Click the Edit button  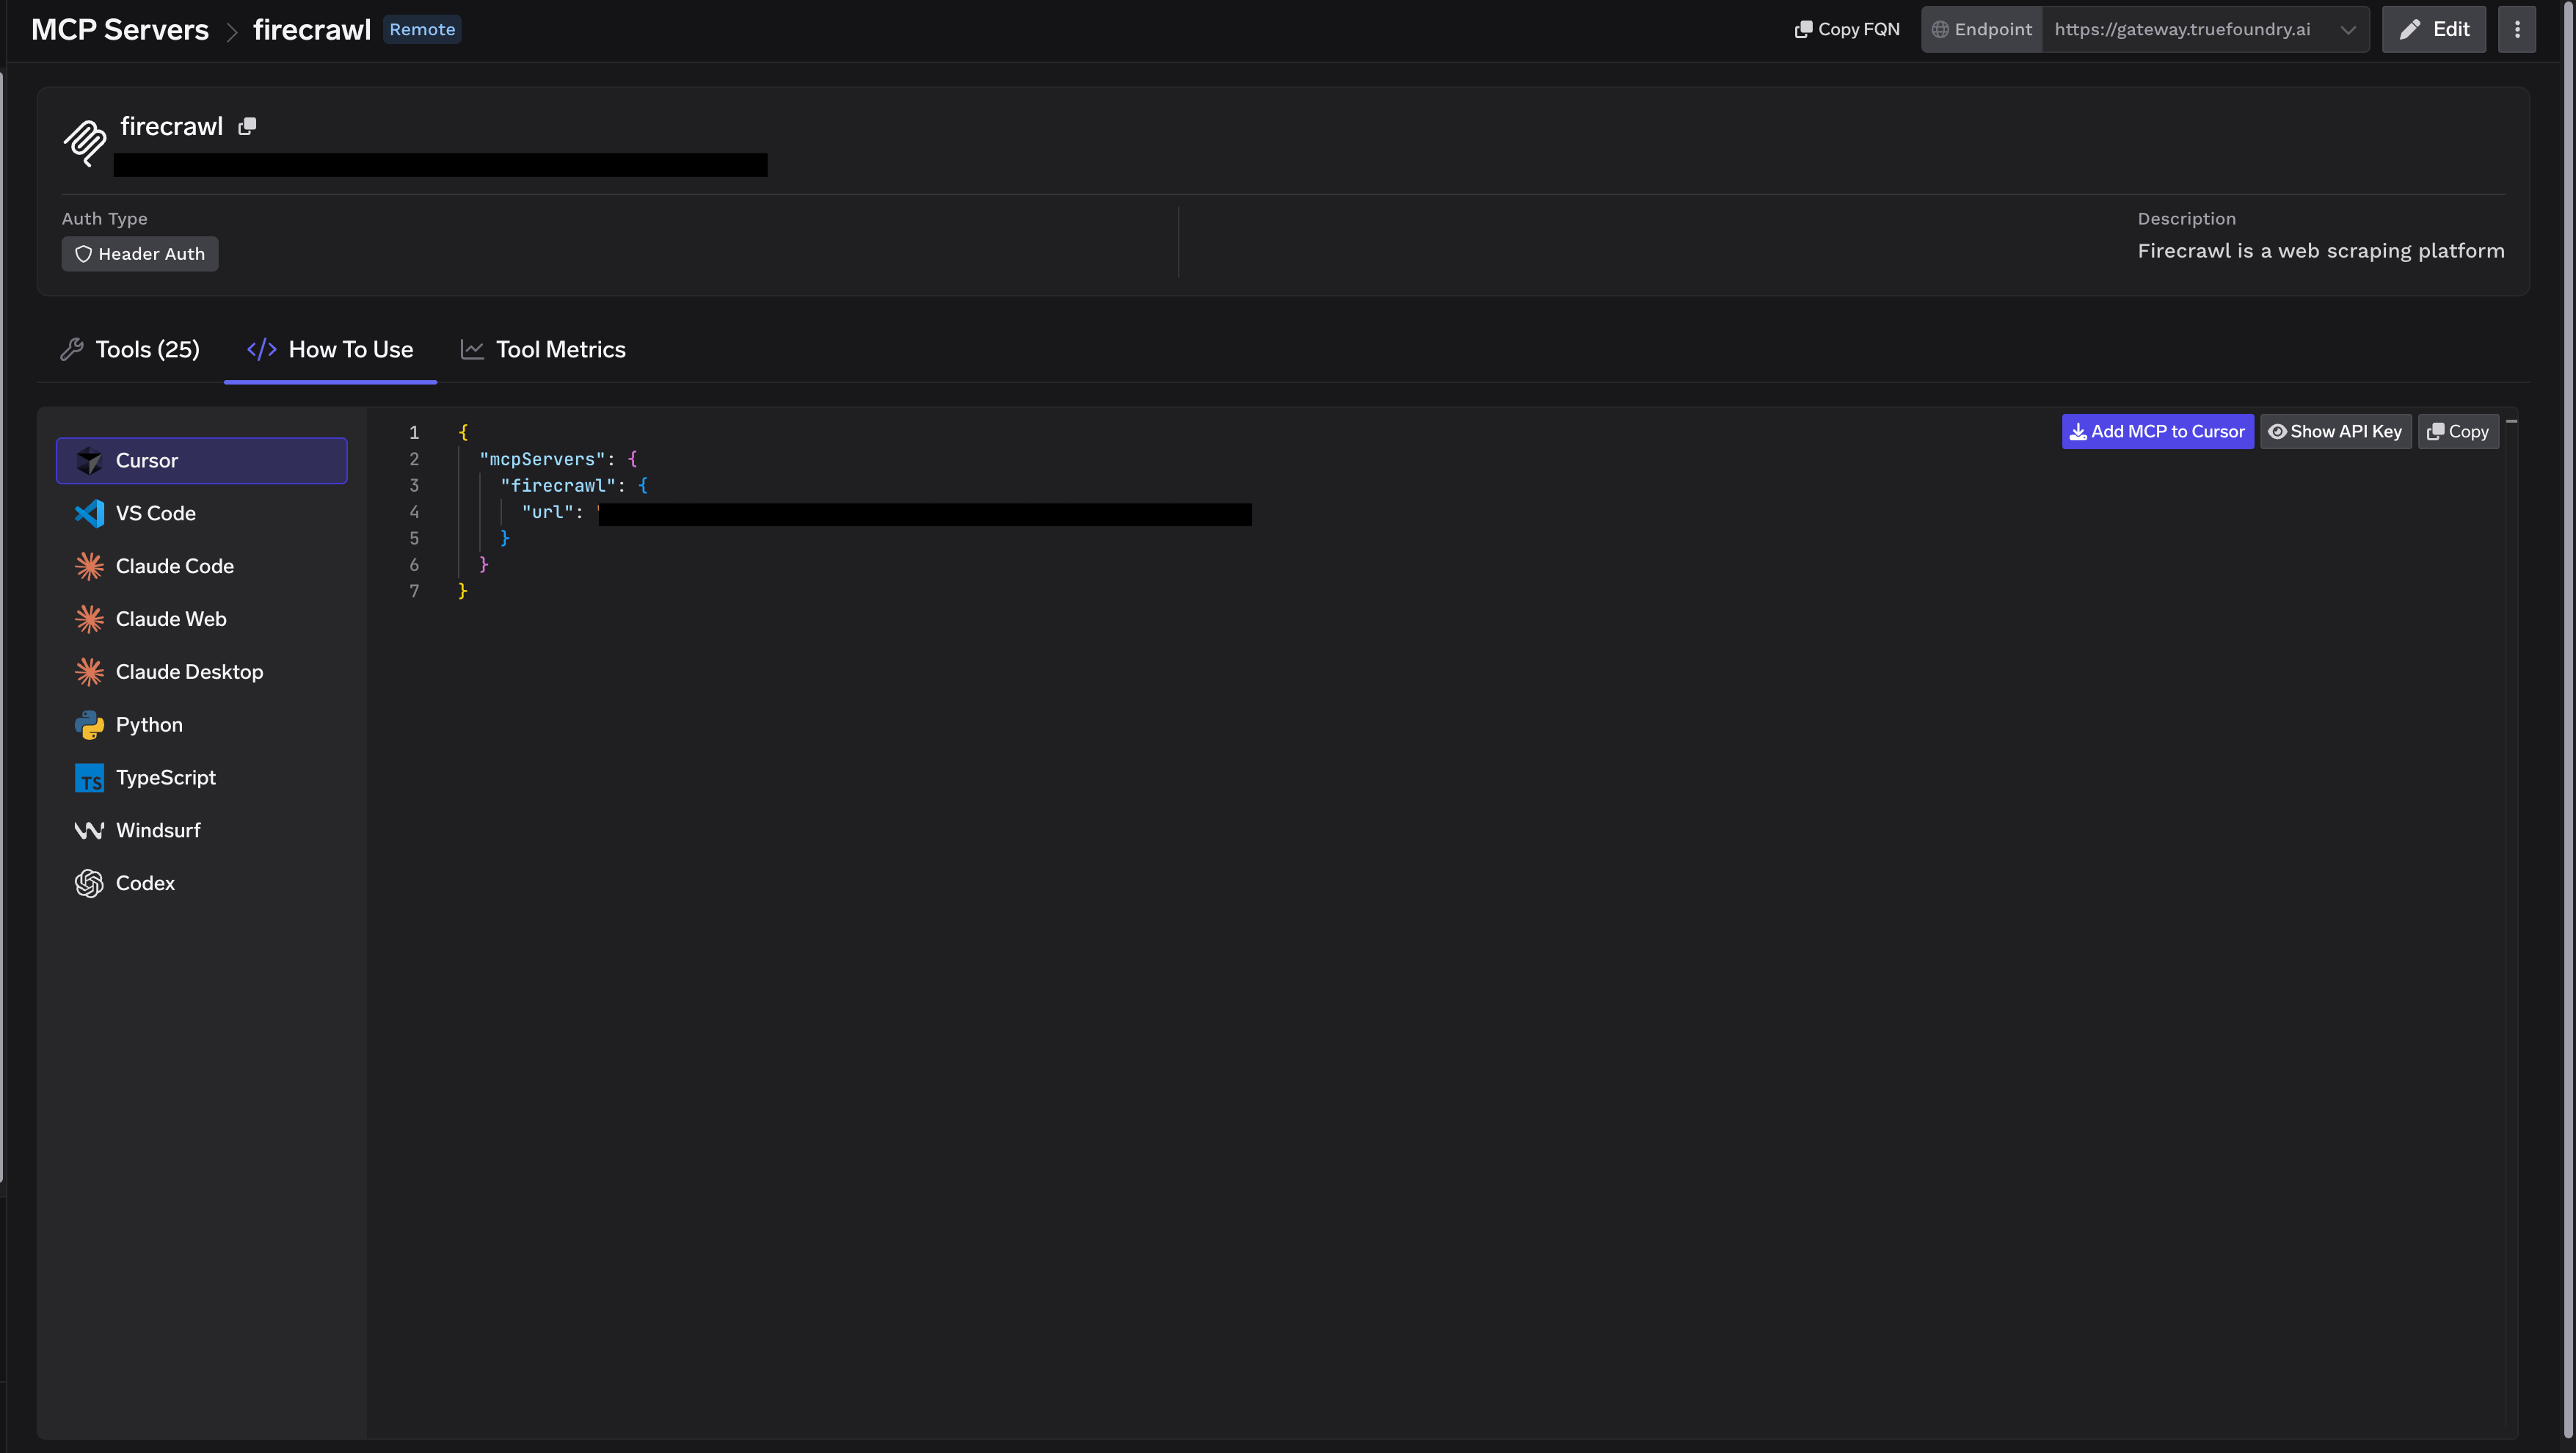(2433, 29)
